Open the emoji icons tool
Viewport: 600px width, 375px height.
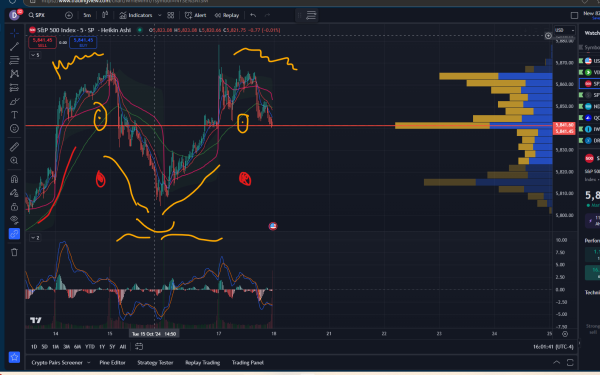[14, 129]
